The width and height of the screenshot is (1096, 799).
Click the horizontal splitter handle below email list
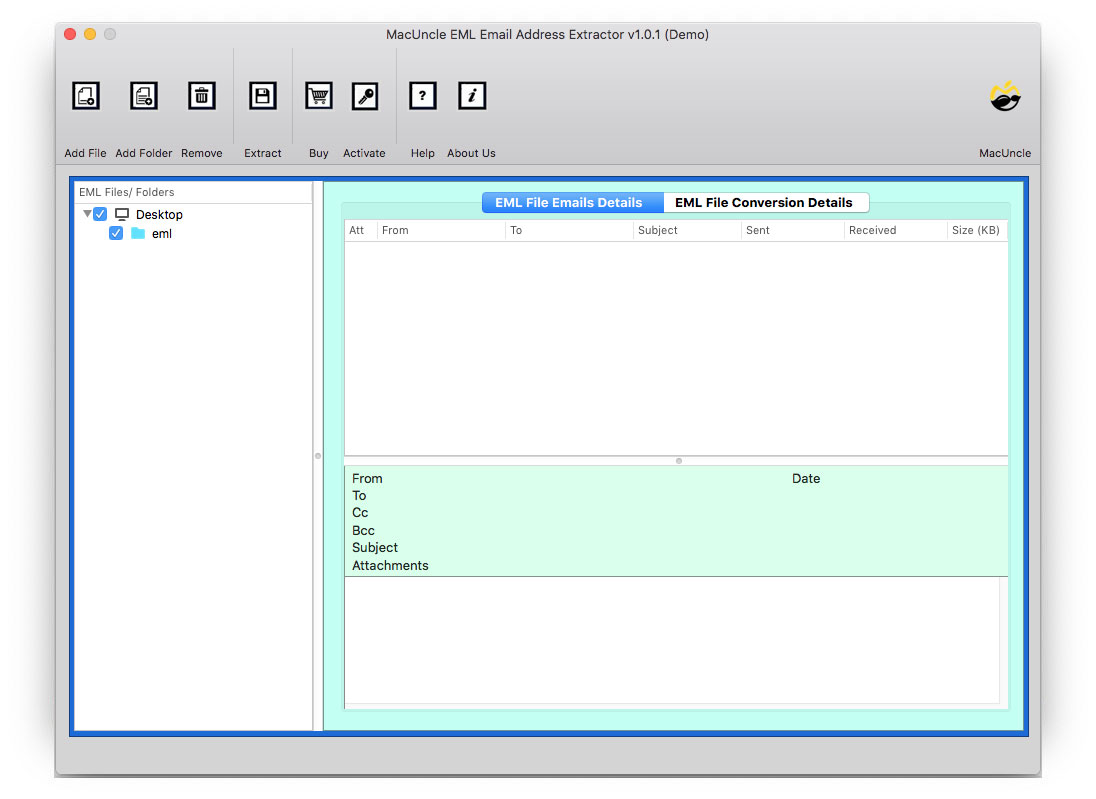click(x=679, y=461)
